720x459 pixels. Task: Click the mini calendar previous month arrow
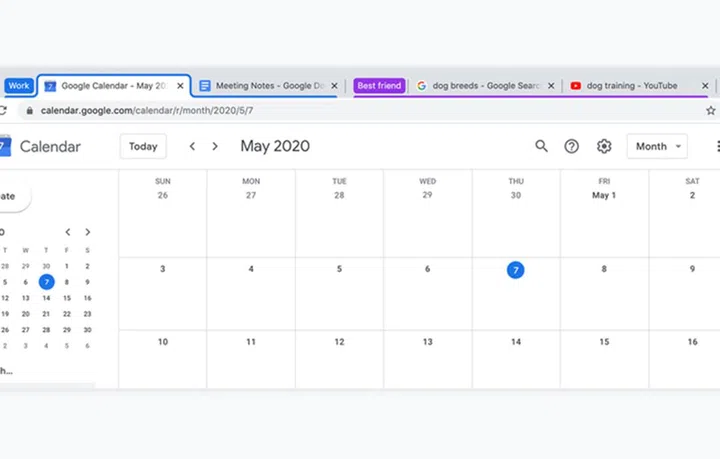click(x=67, y=232)
